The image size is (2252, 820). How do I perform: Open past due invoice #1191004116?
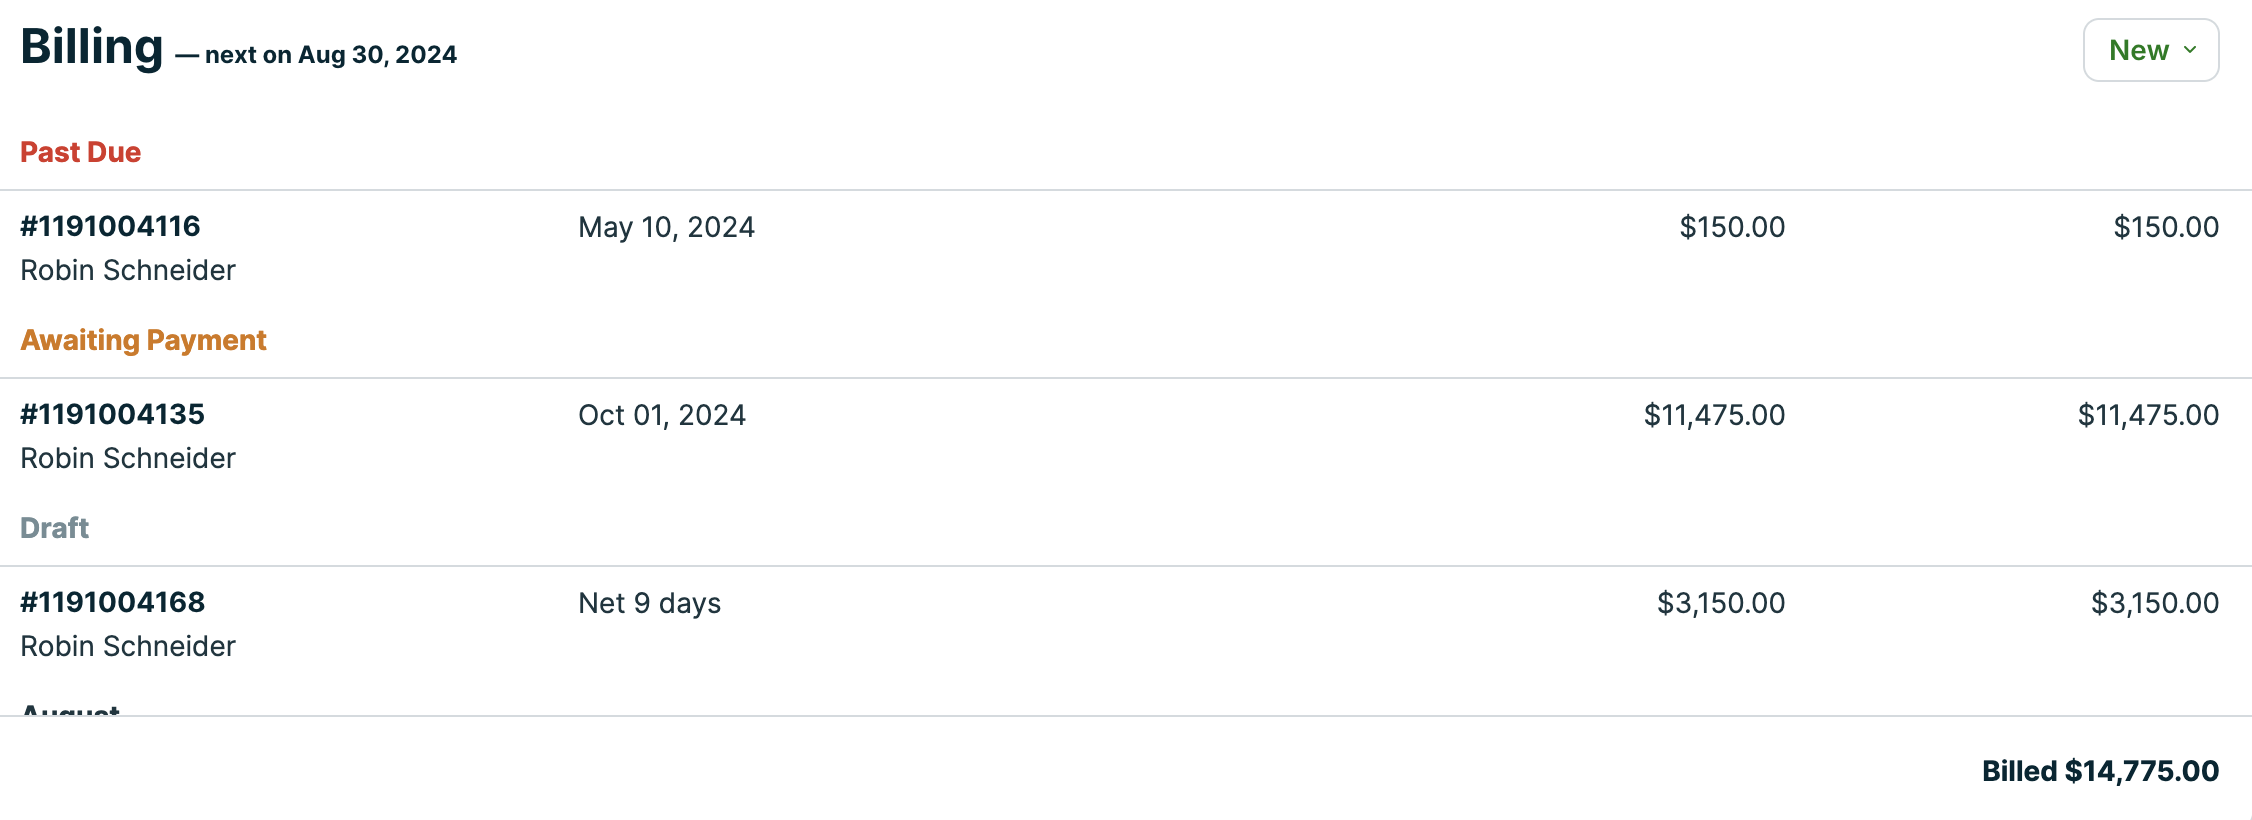pos(110,226)
